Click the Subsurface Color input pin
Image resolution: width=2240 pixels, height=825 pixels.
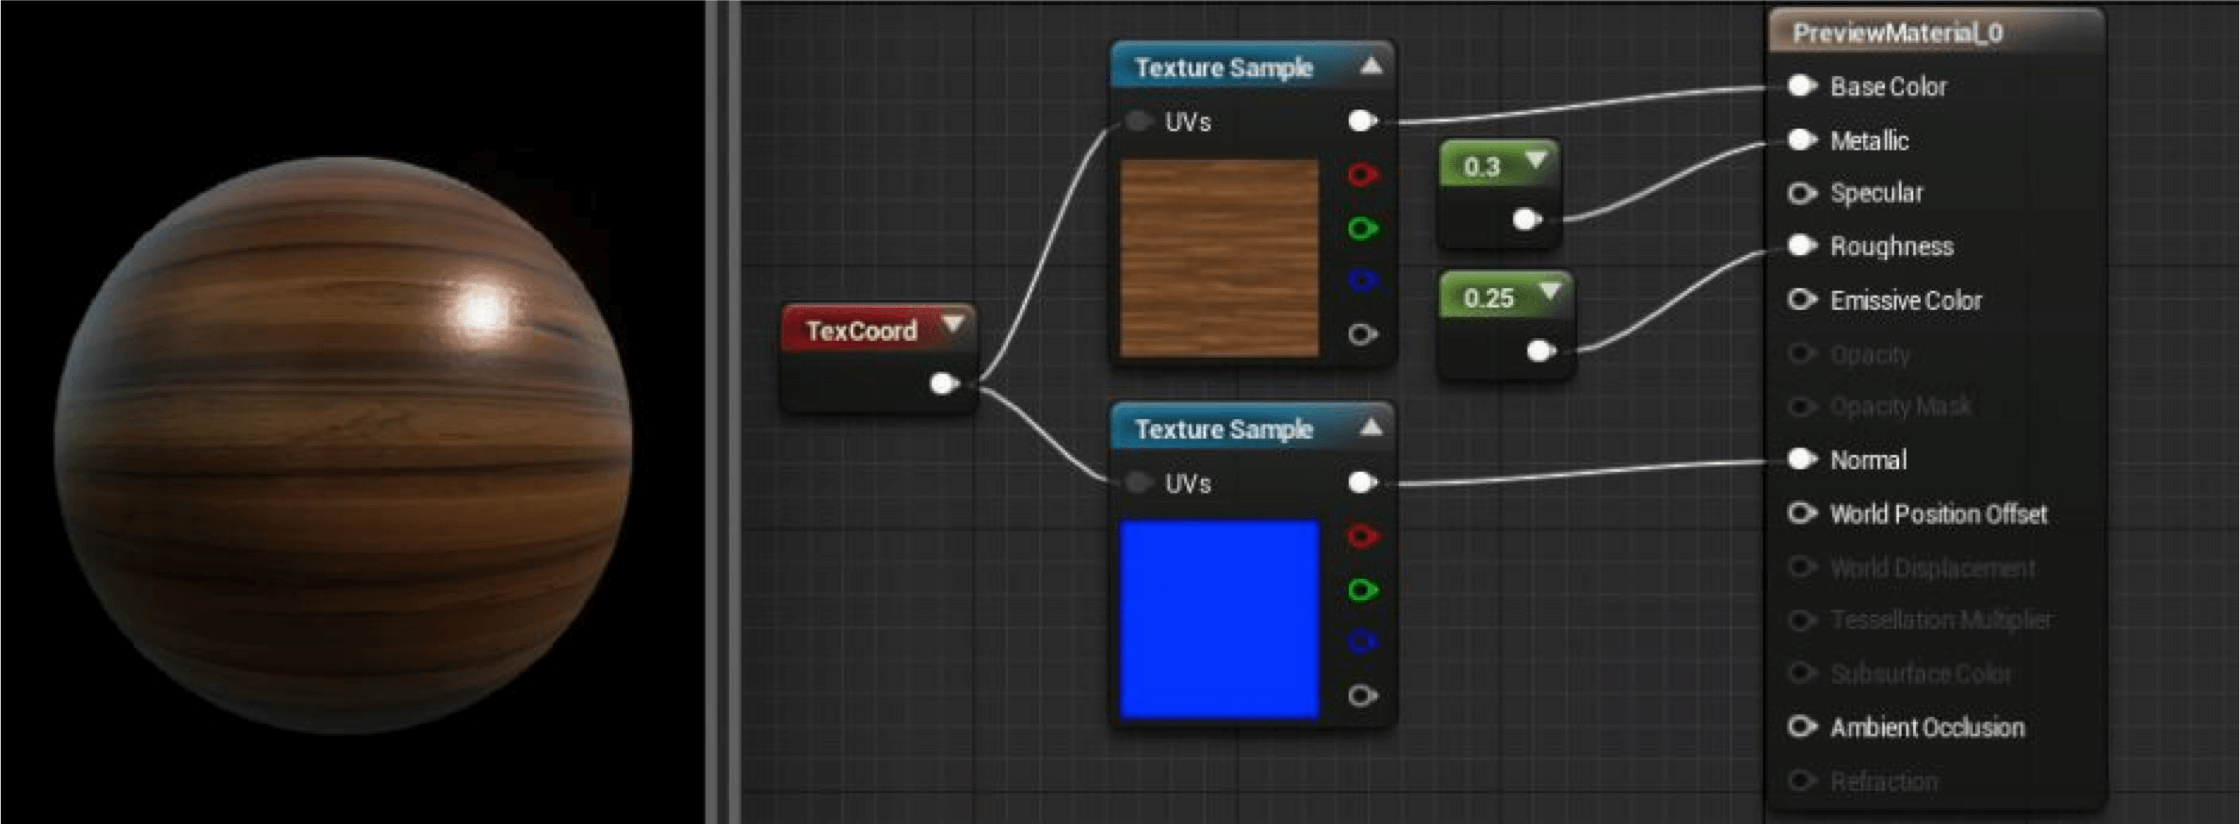pos(1802,674)
